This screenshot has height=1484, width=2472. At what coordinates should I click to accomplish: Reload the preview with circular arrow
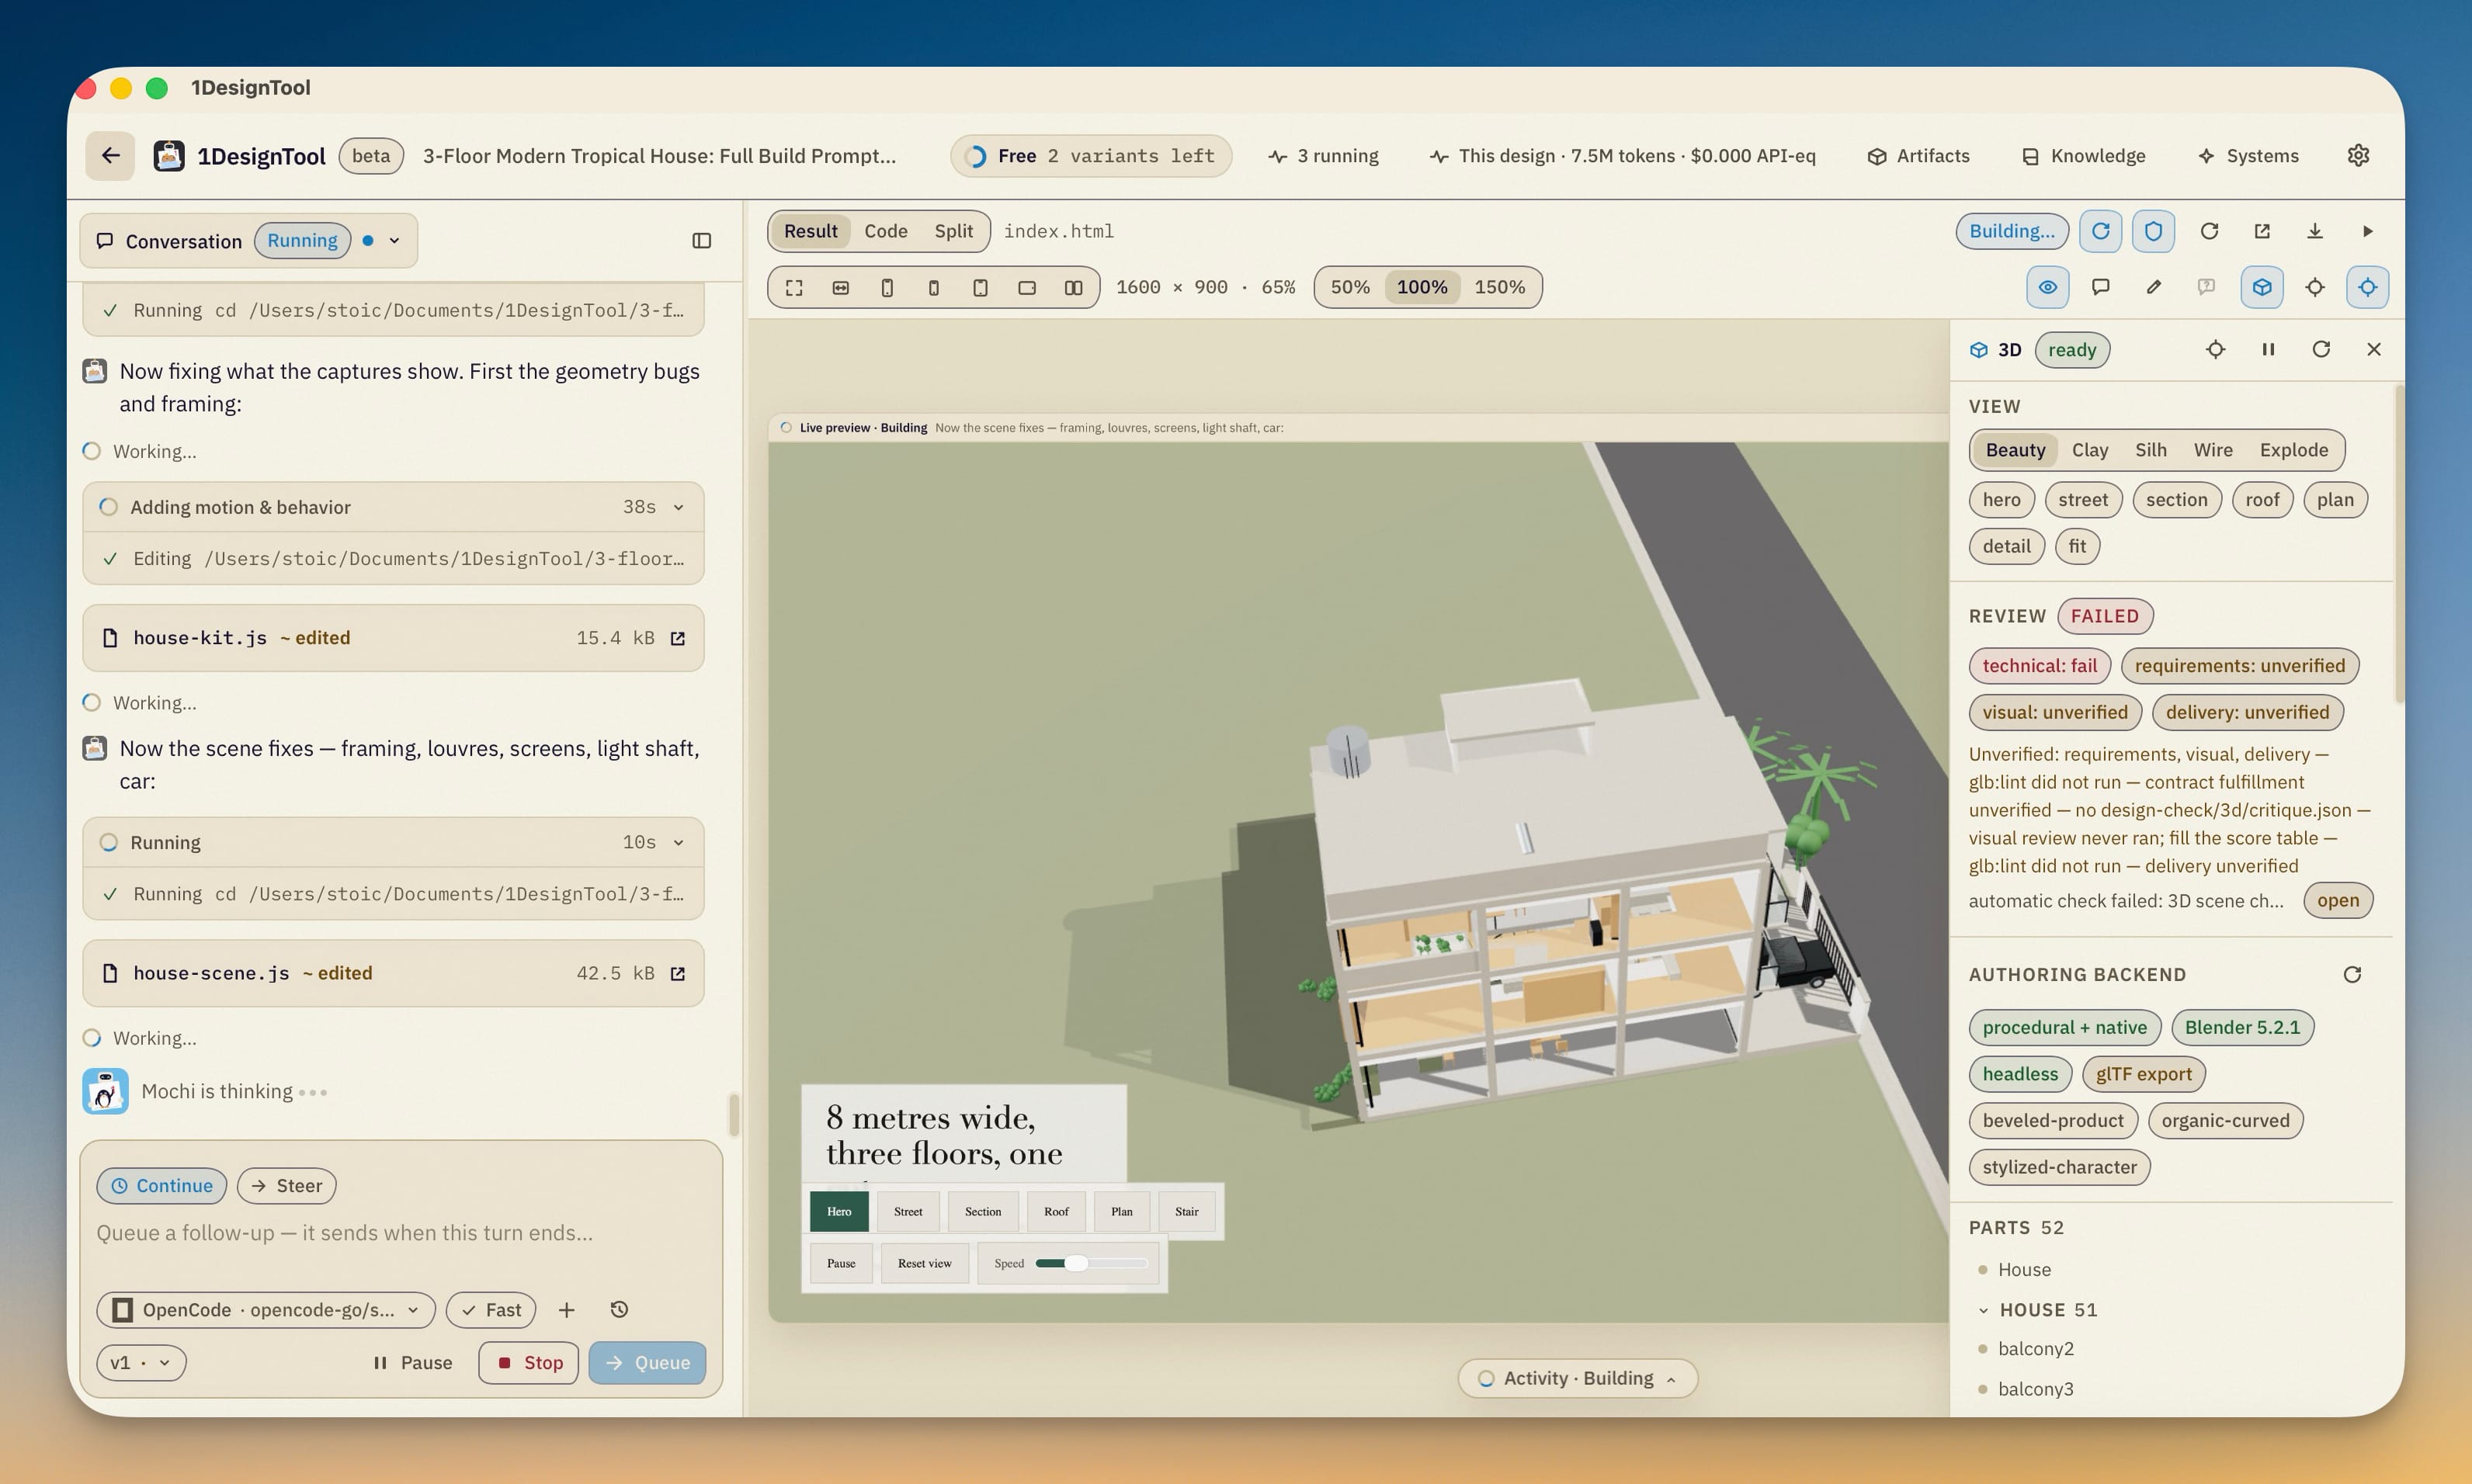(x=2210, y=231)
